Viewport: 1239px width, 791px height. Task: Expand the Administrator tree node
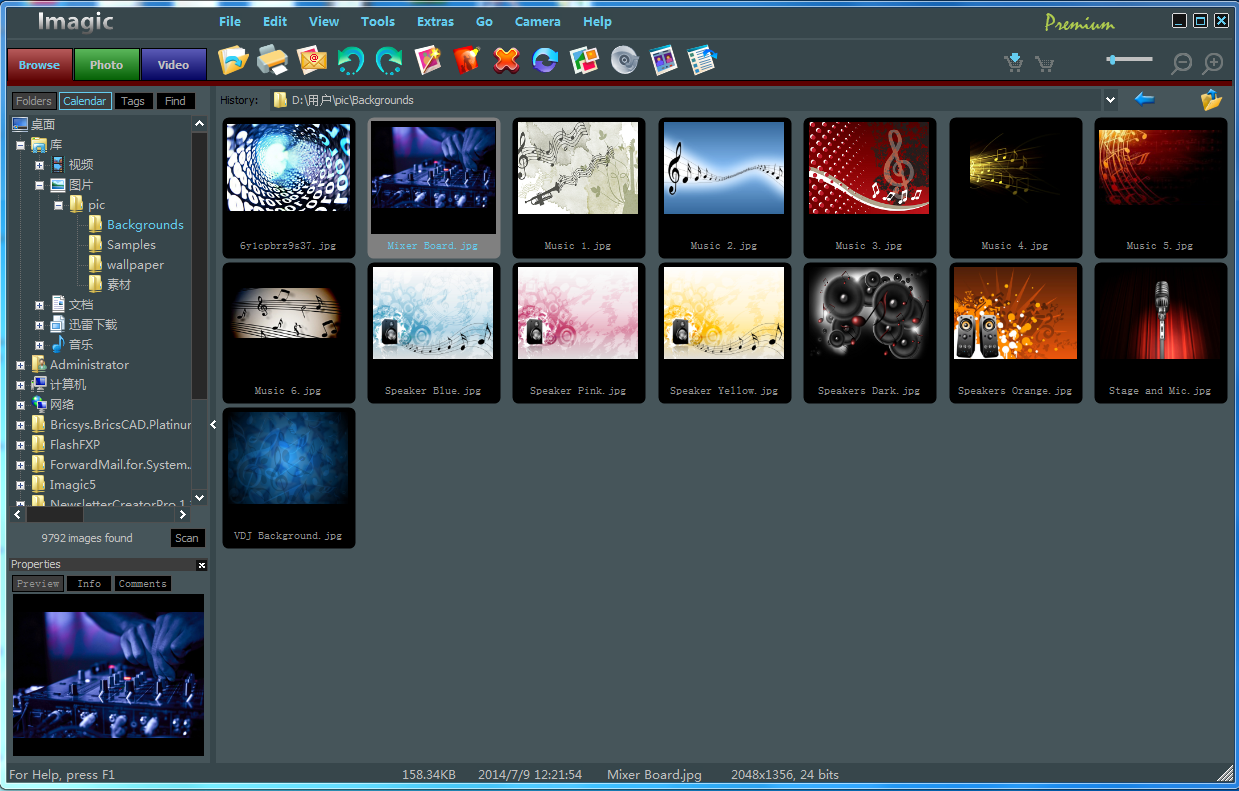pos(20,365)
